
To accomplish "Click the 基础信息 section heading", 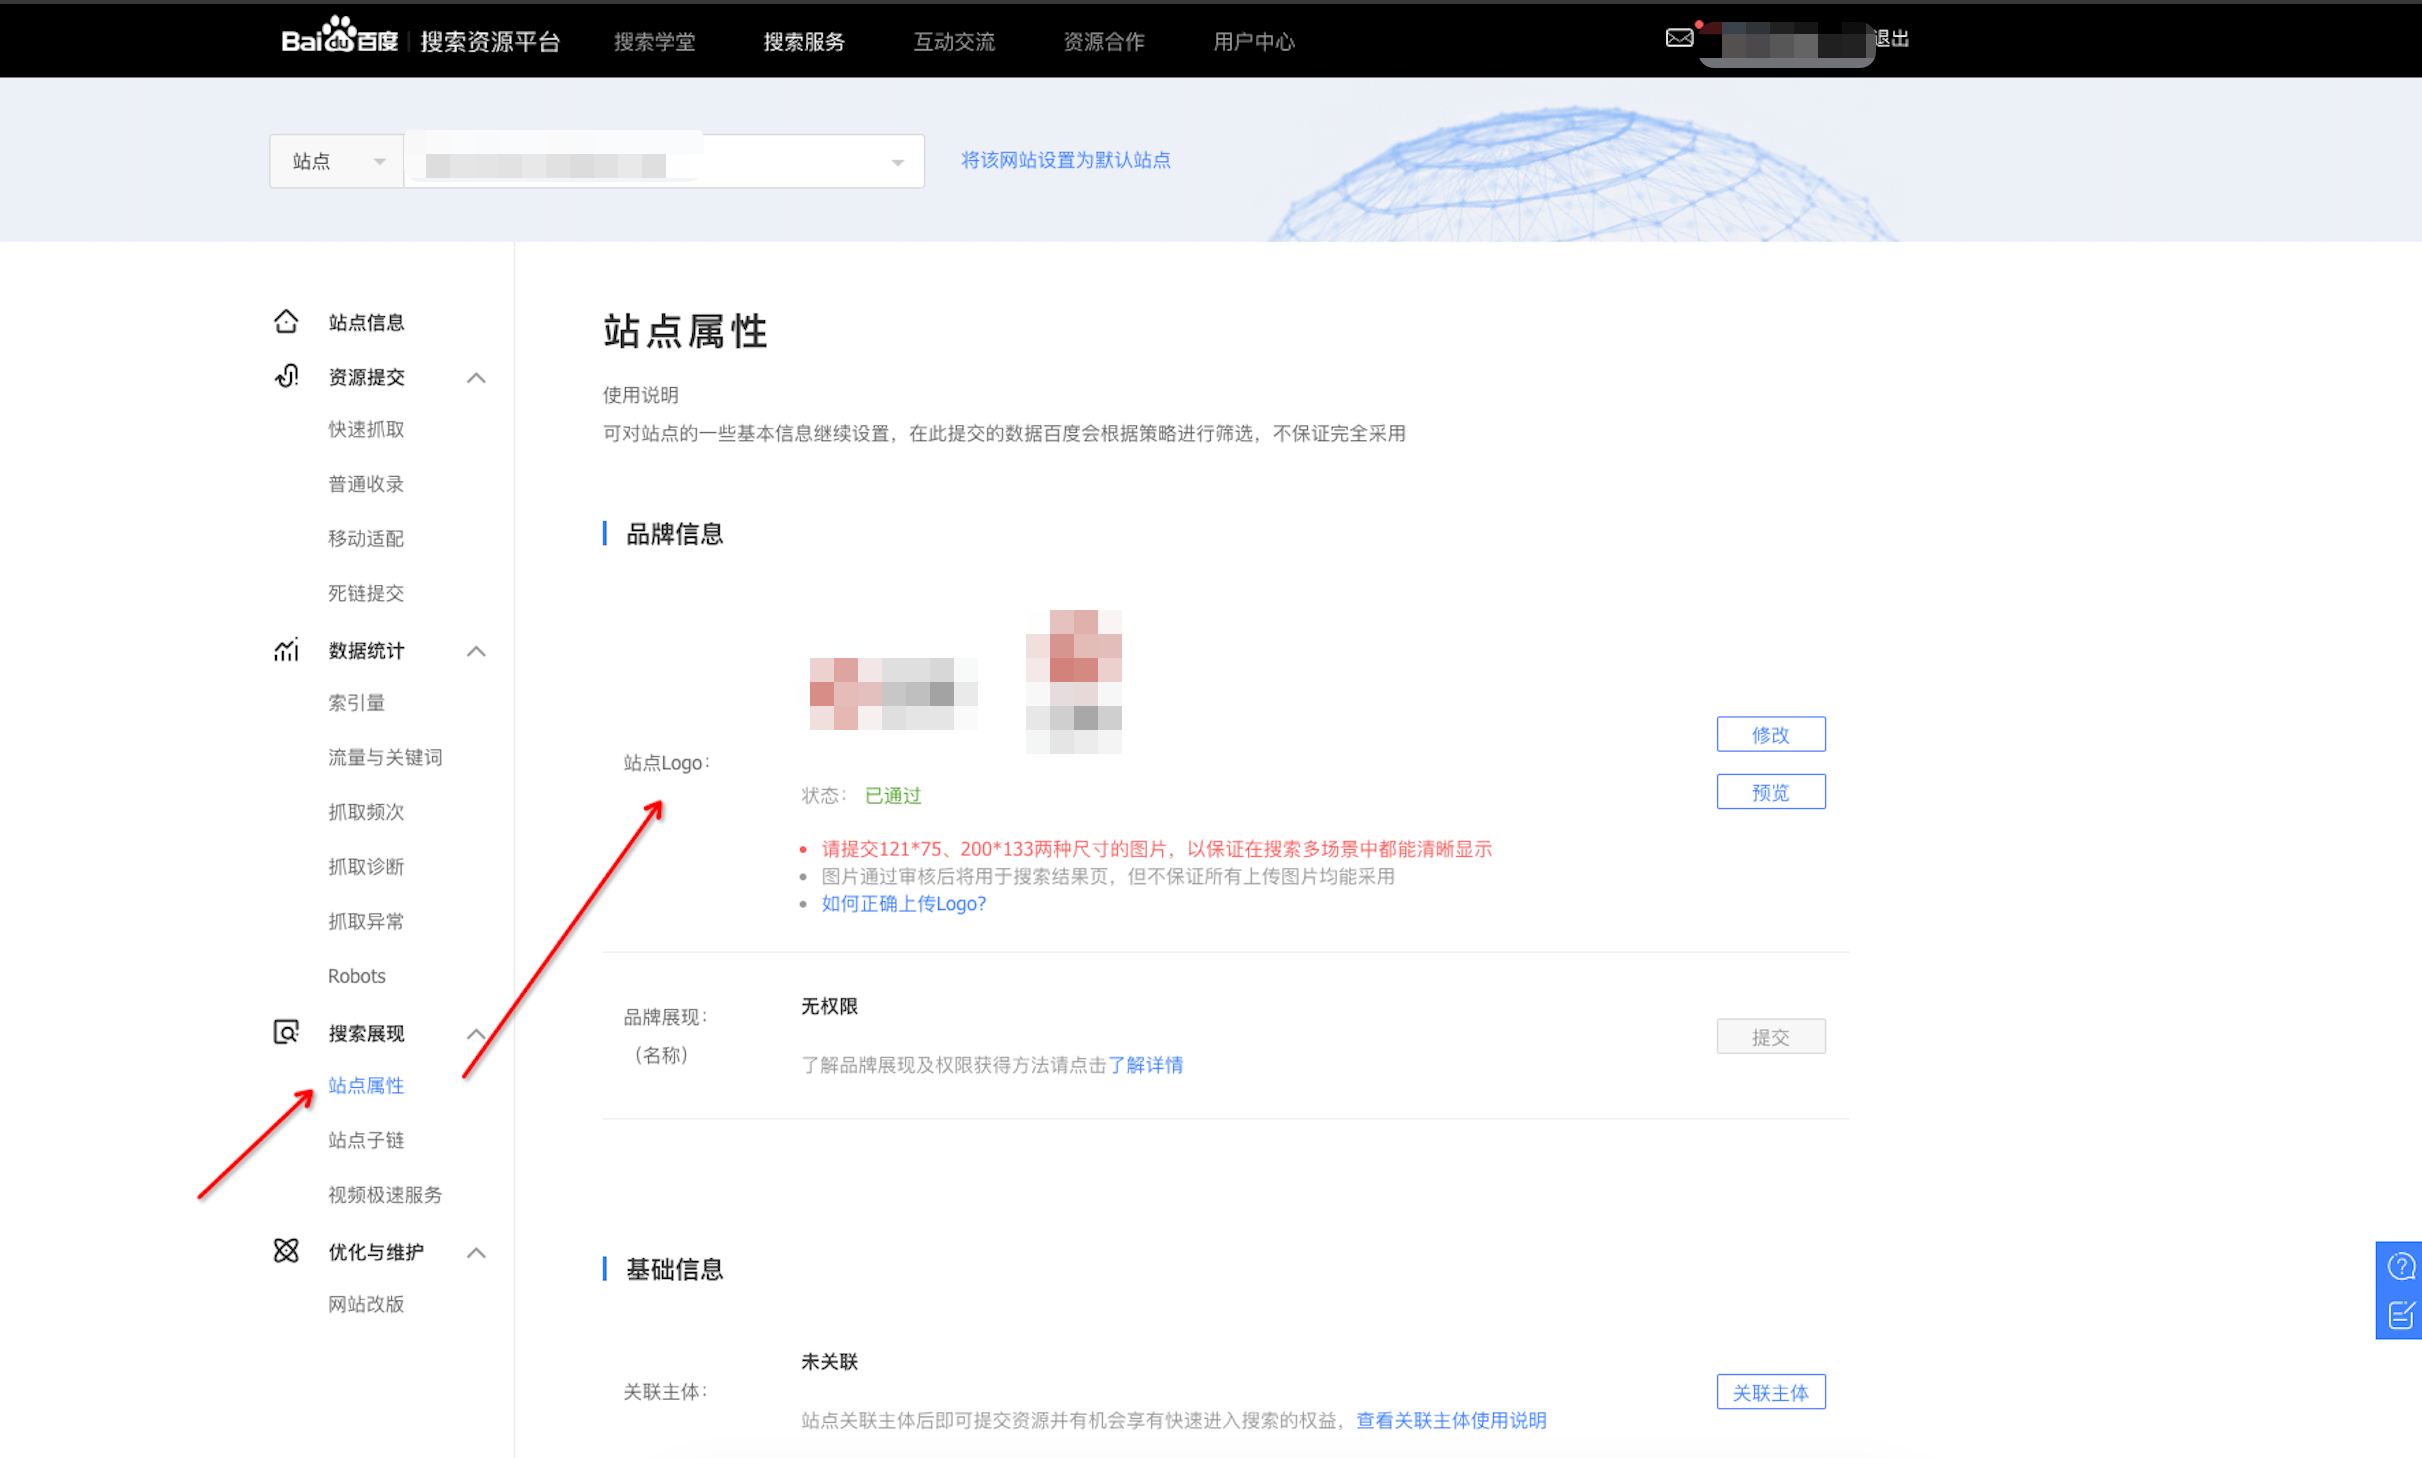I will coord(674,1269).
